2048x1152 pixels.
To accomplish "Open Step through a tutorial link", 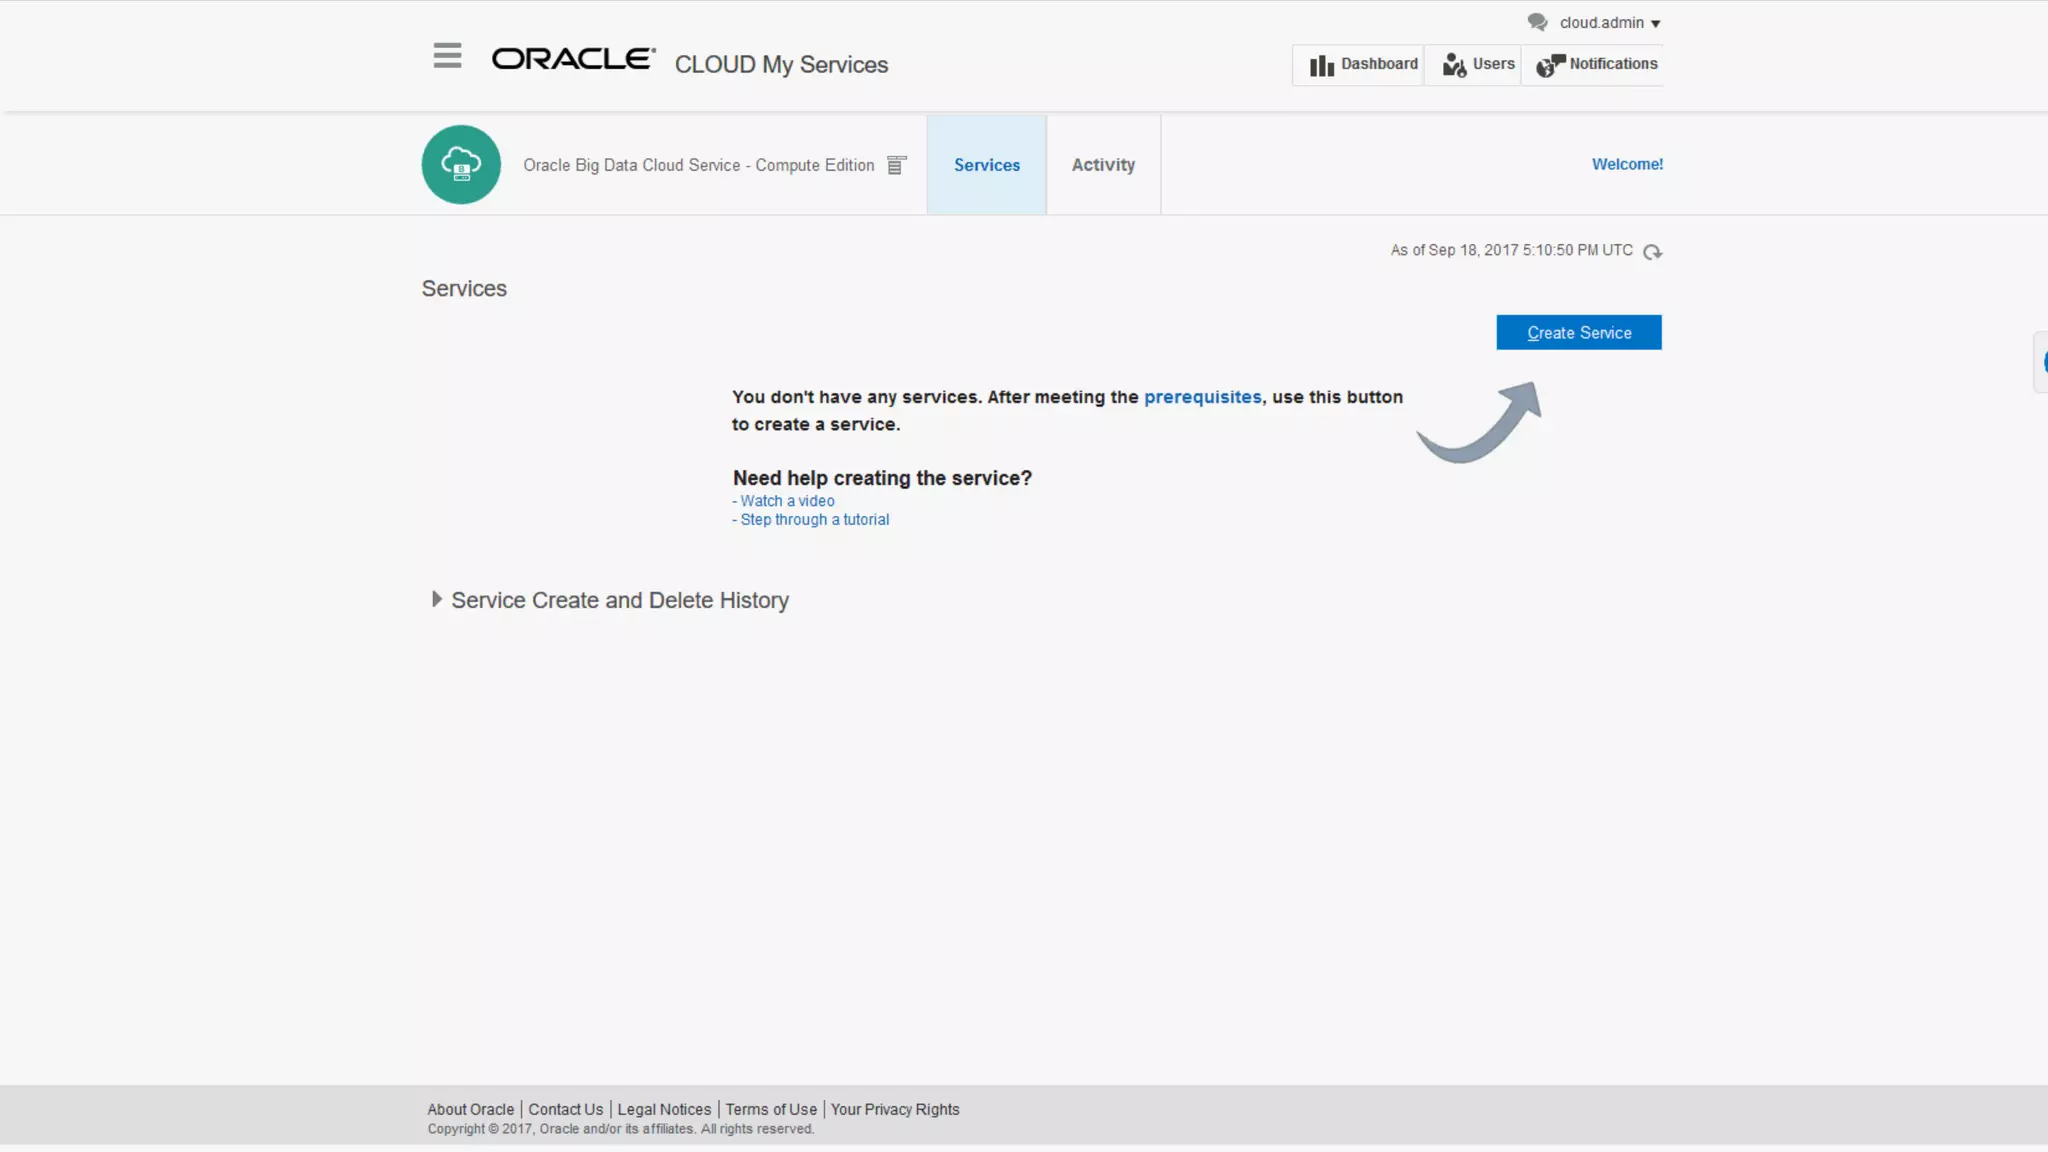I will click(x=814, y=520).
